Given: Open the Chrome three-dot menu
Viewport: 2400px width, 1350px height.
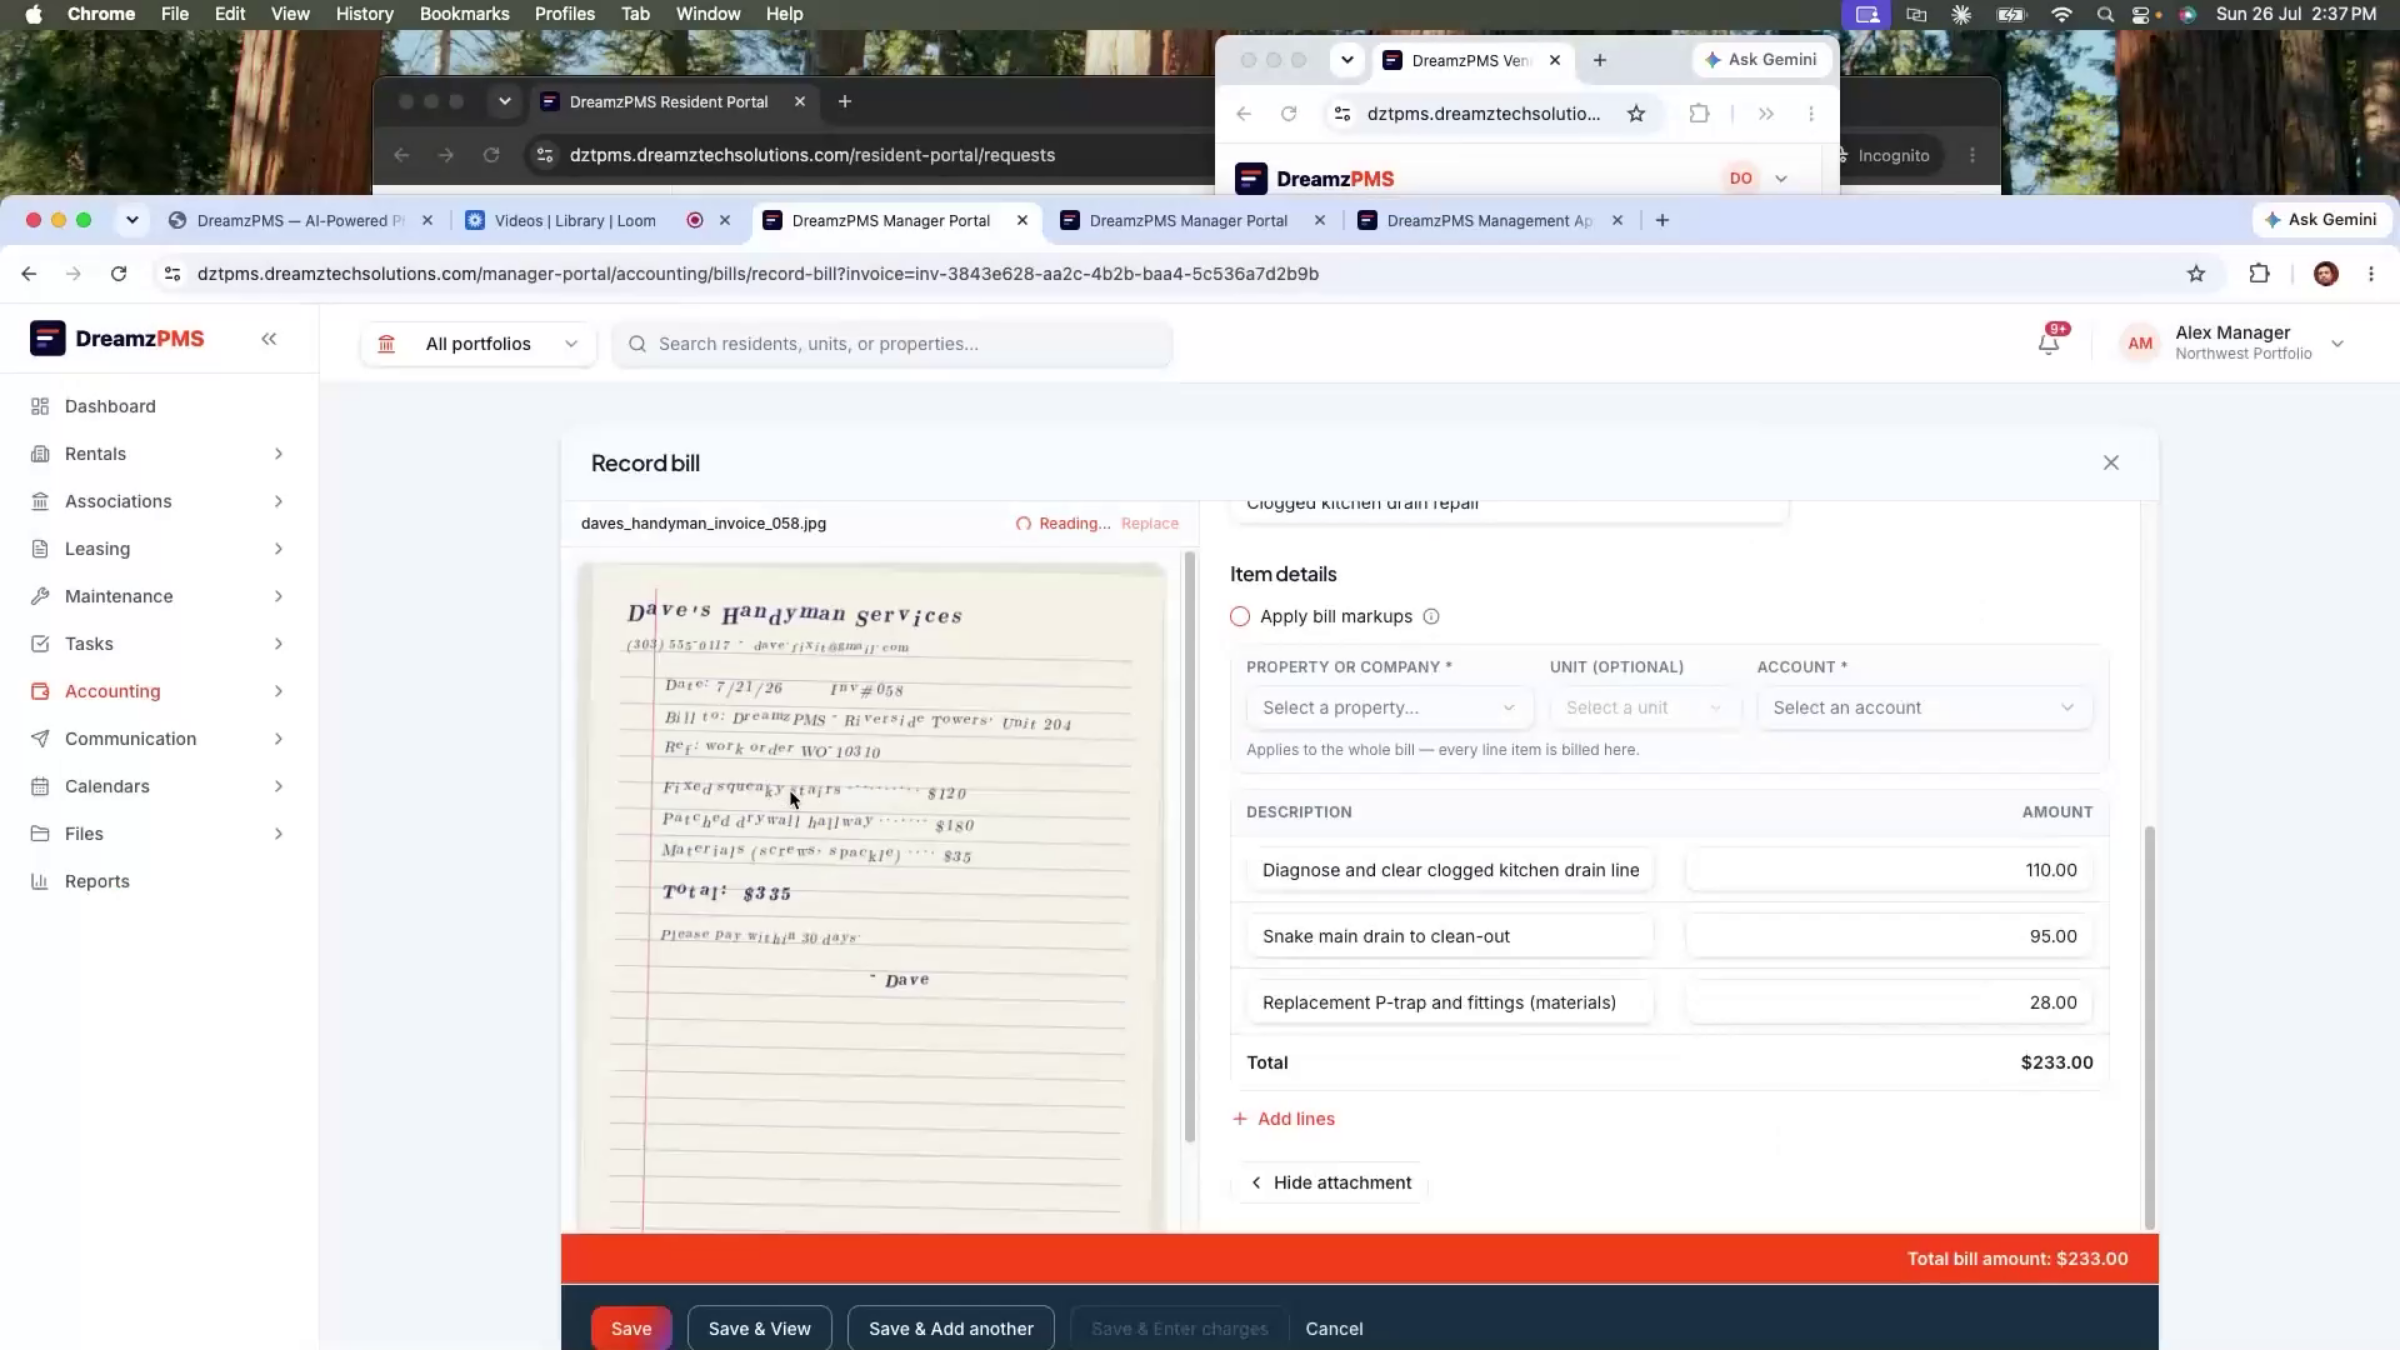Looking at the screenshot, I should (2371, 274).
